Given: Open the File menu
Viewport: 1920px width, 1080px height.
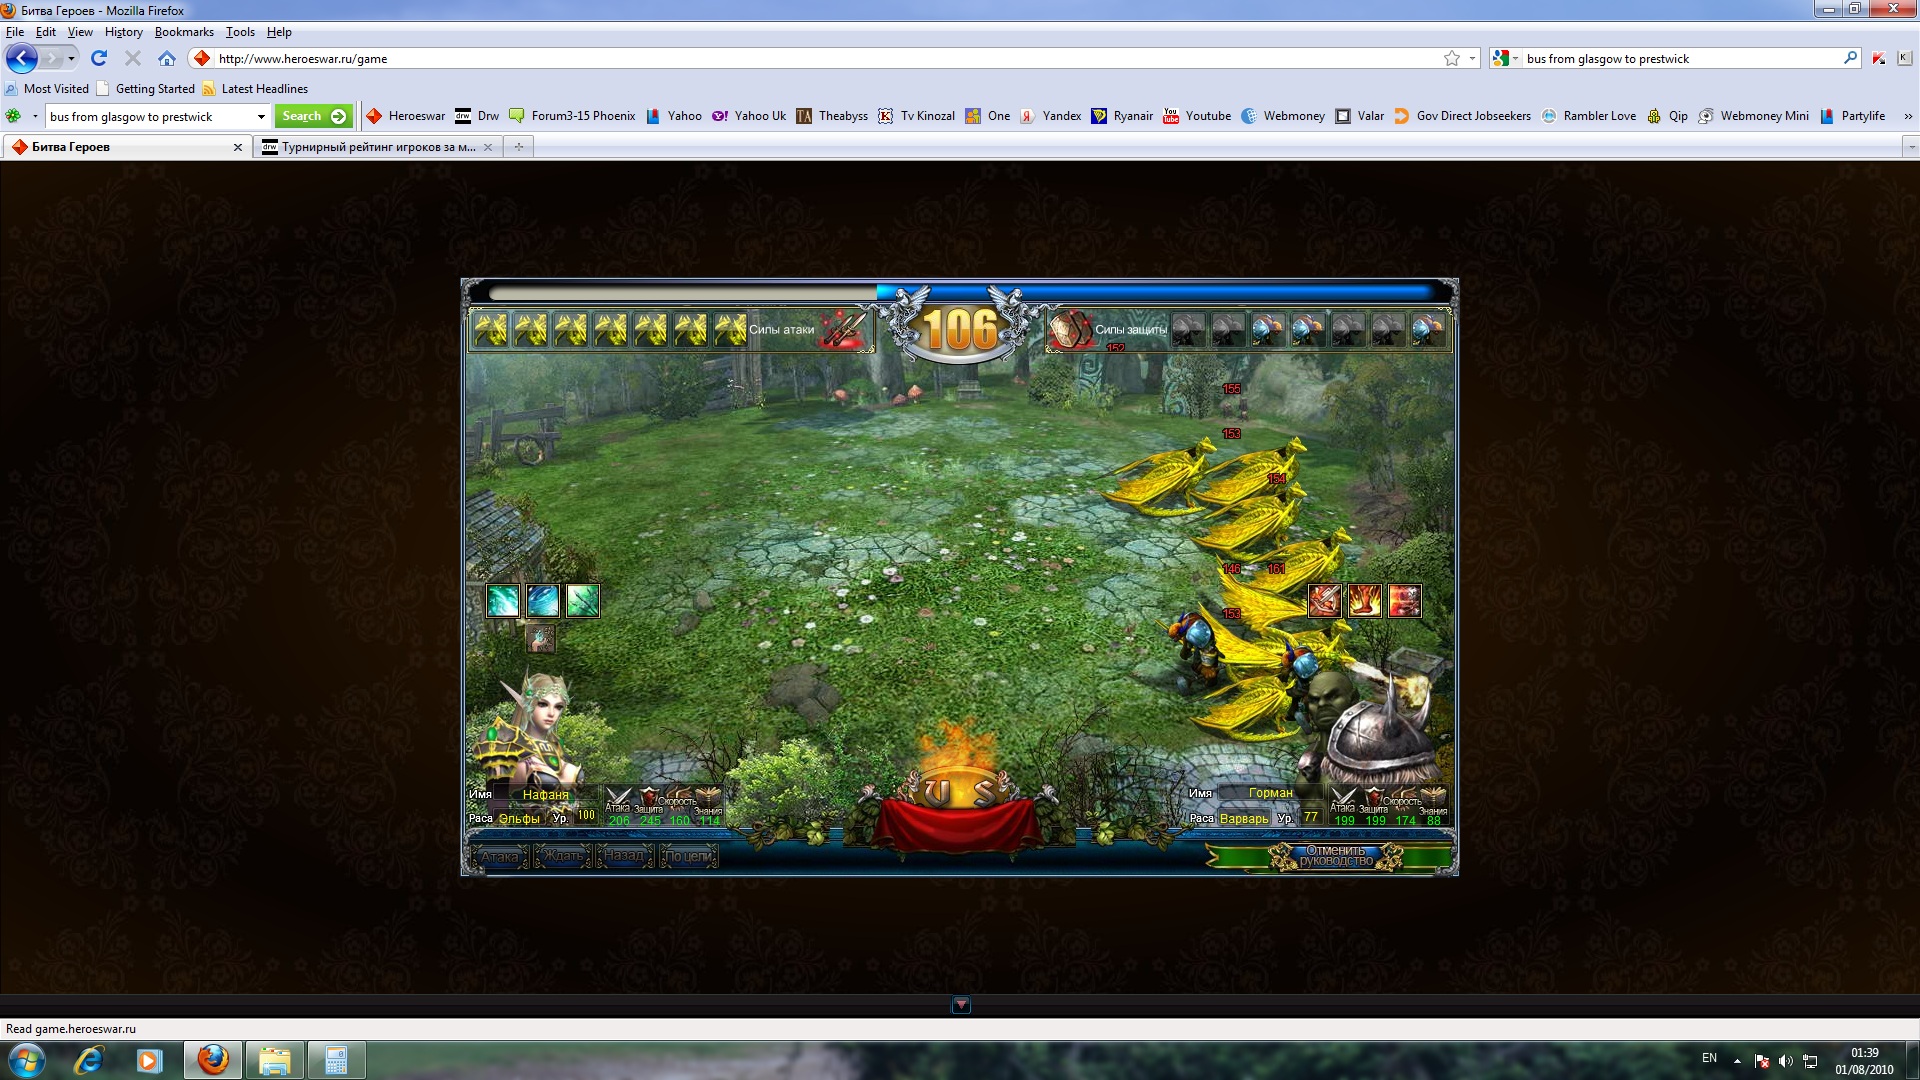Looking at the screenshot, I should click(x=15, y=32).
